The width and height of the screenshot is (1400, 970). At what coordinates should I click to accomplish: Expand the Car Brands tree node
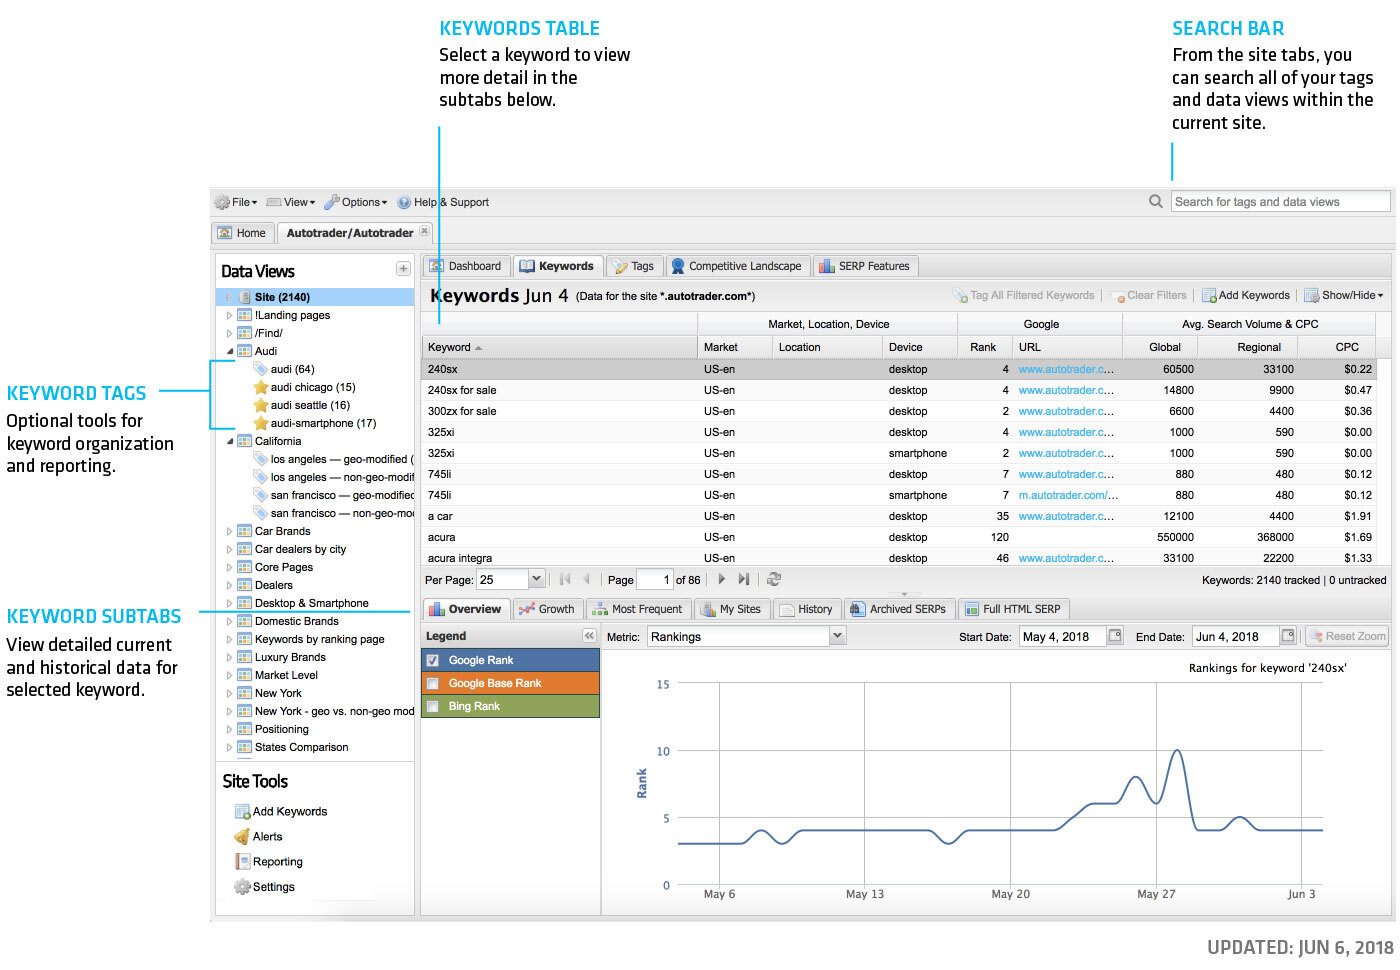point(229,531)
